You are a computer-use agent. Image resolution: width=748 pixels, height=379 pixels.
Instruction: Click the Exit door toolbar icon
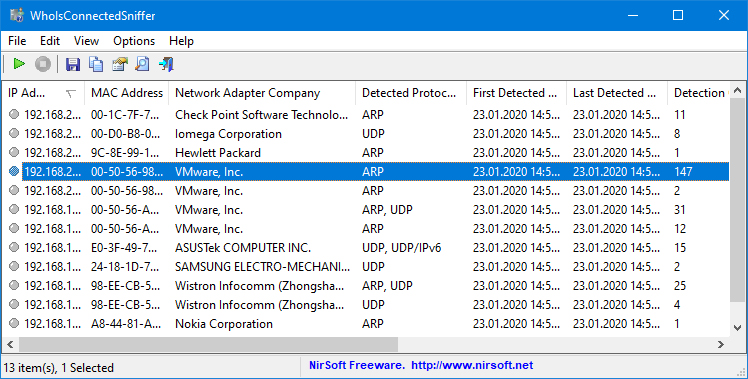(x=166, y=64)
